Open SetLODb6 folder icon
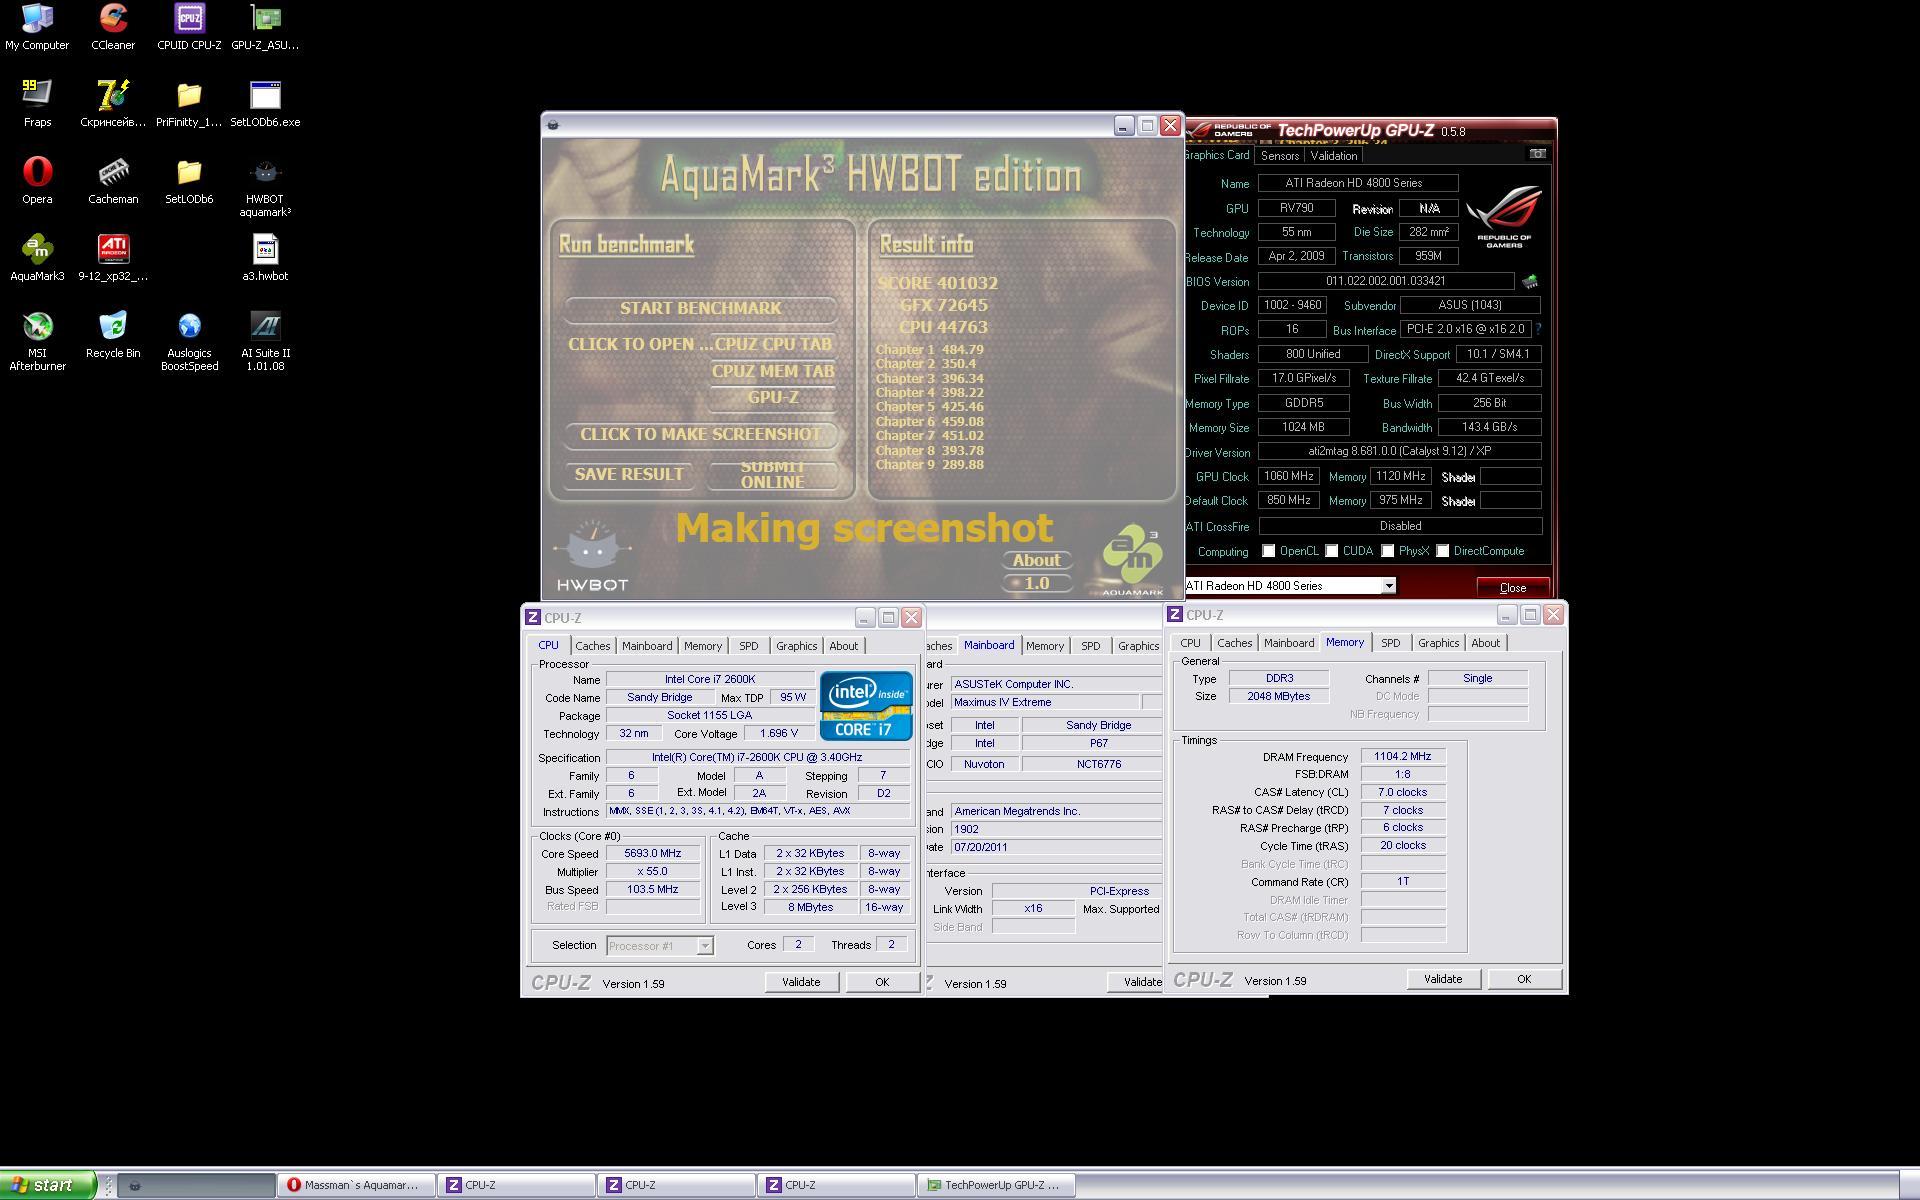 click(189, 181)
